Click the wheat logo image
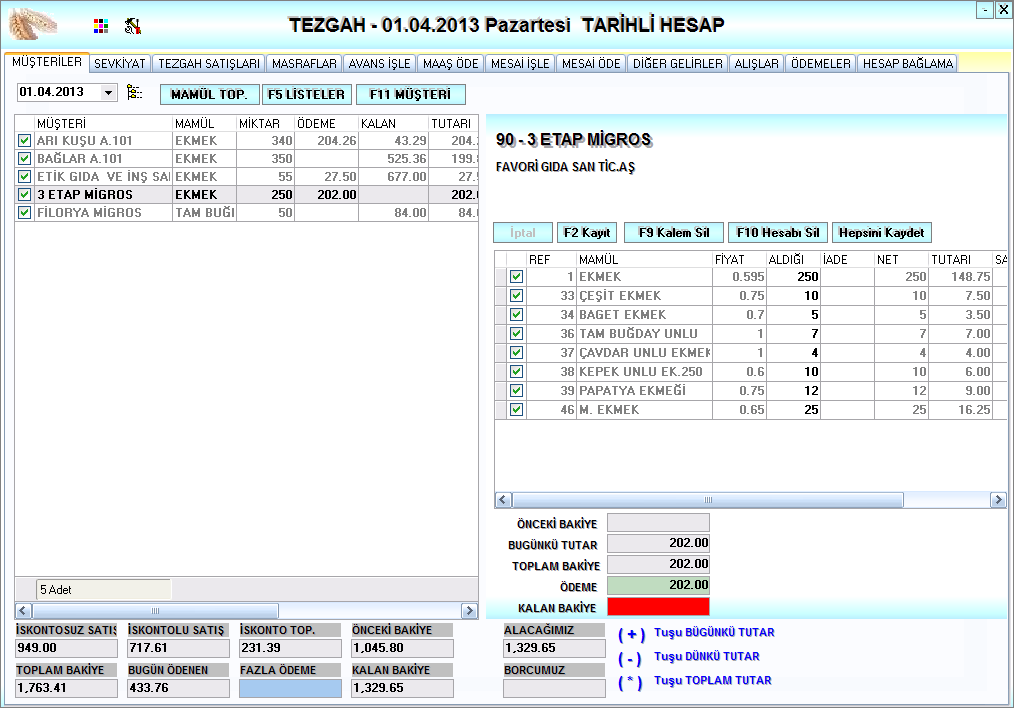The height and width of the screenshot is (708, 1014). [x=33, y=24]
